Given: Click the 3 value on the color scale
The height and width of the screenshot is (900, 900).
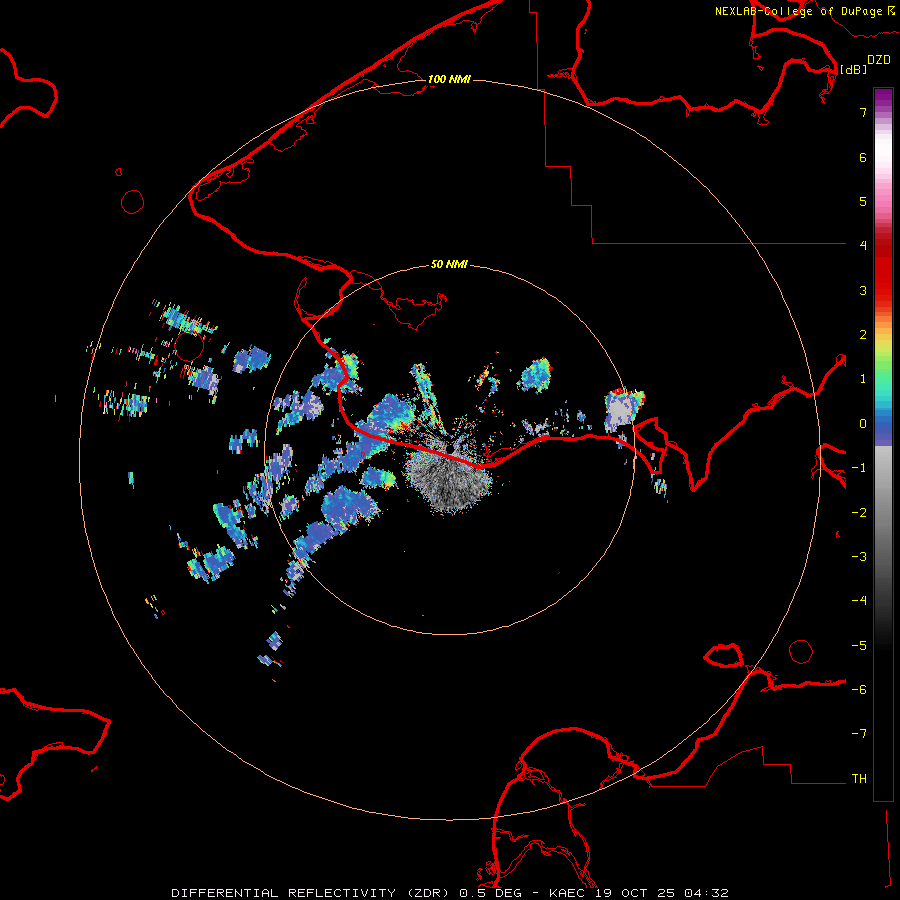Looking at the screenshot, I should pos(863,290).
